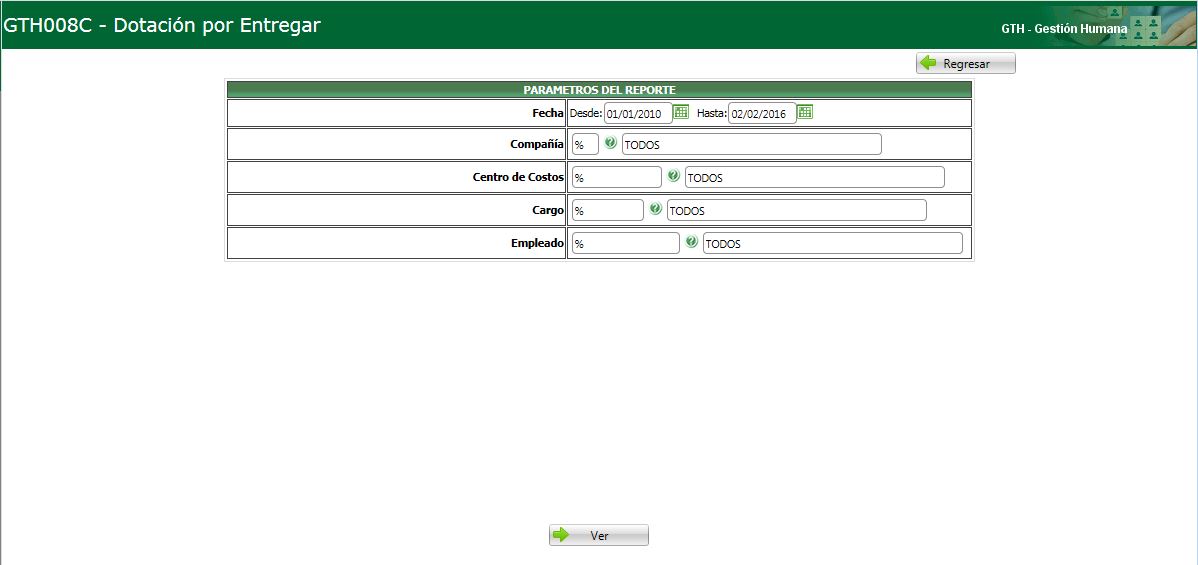Open calendar picker for Hasta date

[805, 112]
